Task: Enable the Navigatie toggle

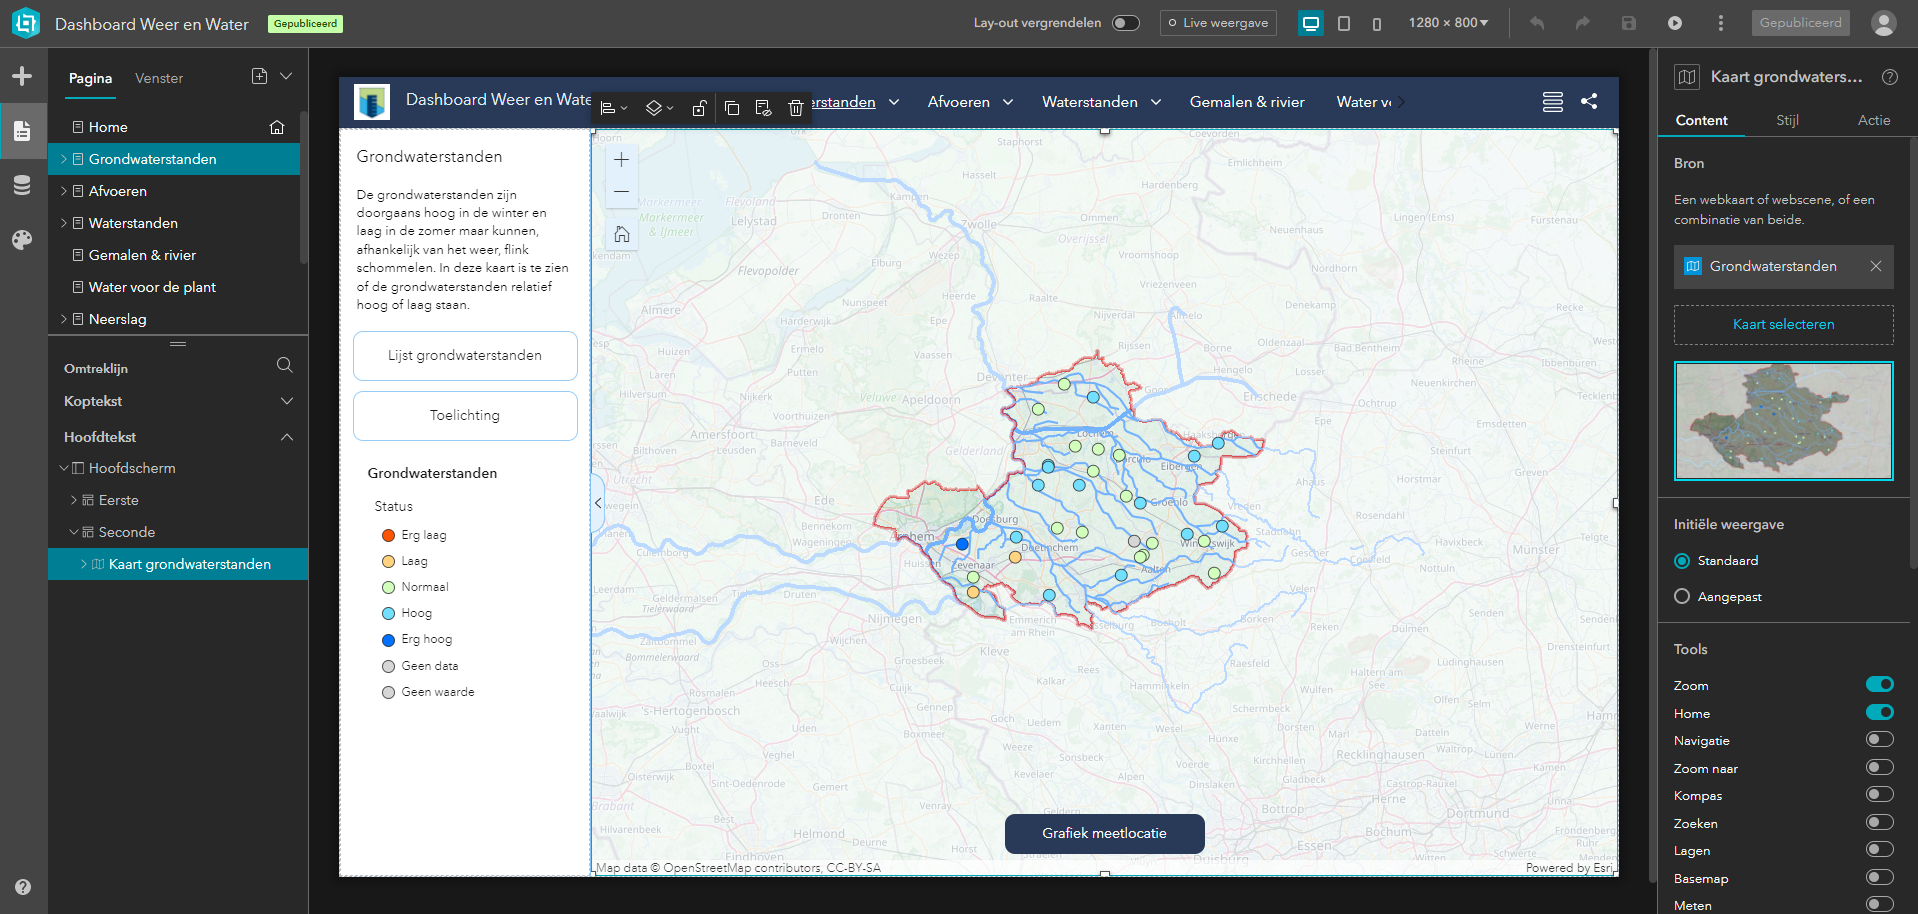Action: pyautogui.click(x=1877, y=740)
